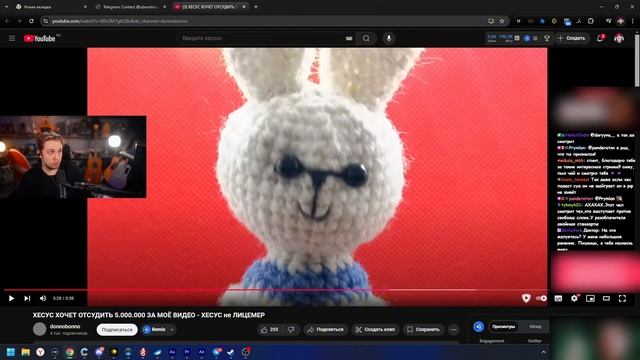The width and height of the screenshot is (640, 360).
Task: Dislike the video
Action: point(291,329)
